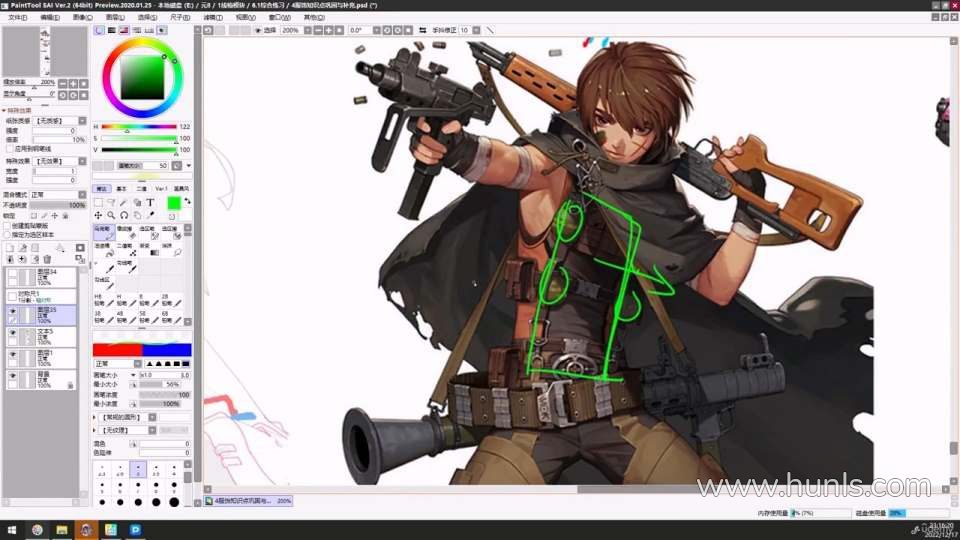Undo using the toolbar arrow icon
960x540 pixels.
click(208, 30)
